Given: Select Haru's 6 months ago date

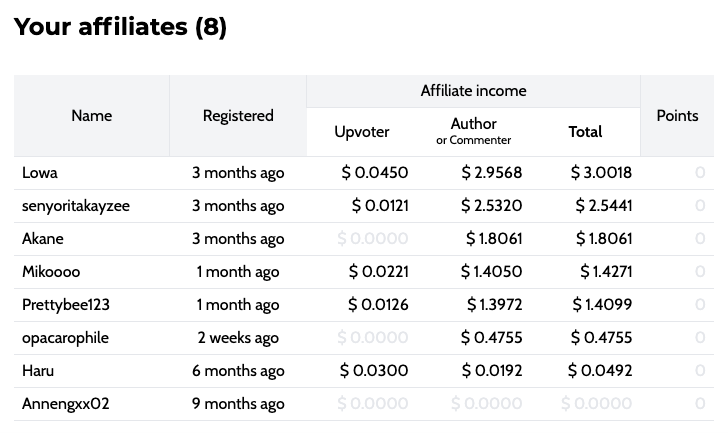Looking at the screenshot, I should (238, 370).
